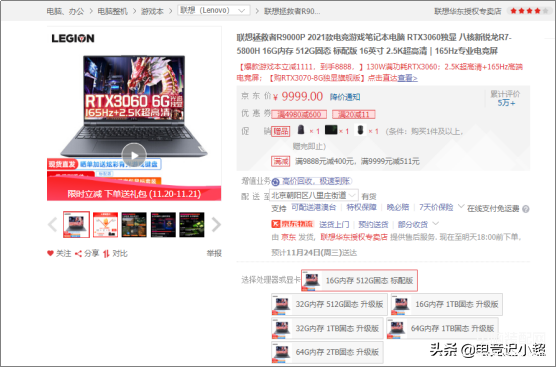Click the 赠品 gift tag
This screenshot has width=556, height=367.
pyautogui.click(x=280, y=132)
